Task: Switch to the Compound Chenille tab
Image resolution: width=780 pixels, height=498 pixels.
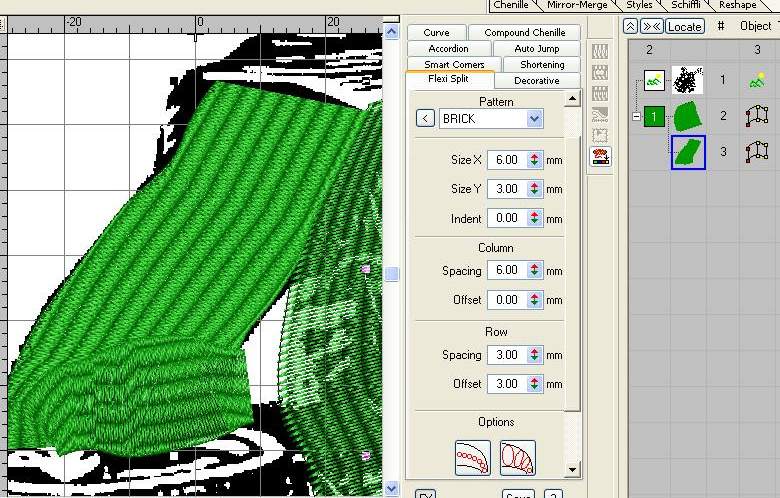Action: pyautogui.click(x=525, y=32)
